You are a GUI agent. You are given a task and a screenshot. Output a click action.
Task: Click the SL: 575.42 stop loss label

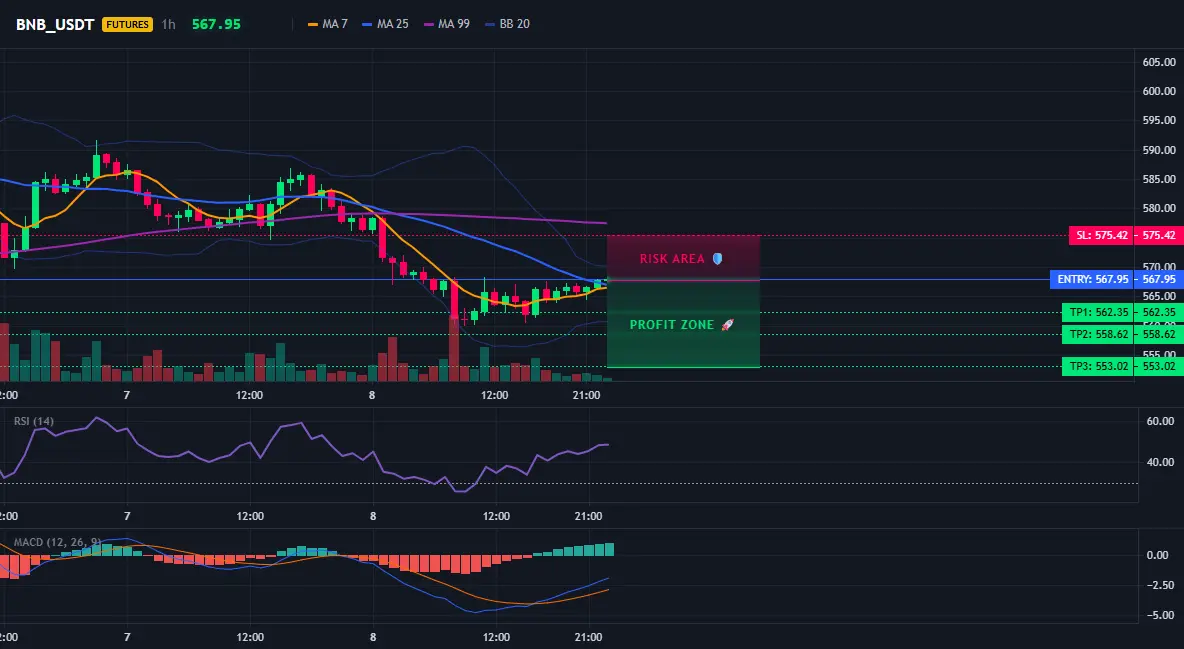(1101, 235)
